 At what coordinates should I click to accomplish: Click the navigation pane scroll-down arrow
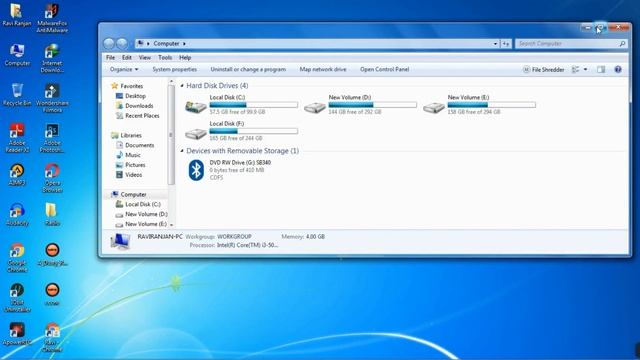[x=171, y=224]
